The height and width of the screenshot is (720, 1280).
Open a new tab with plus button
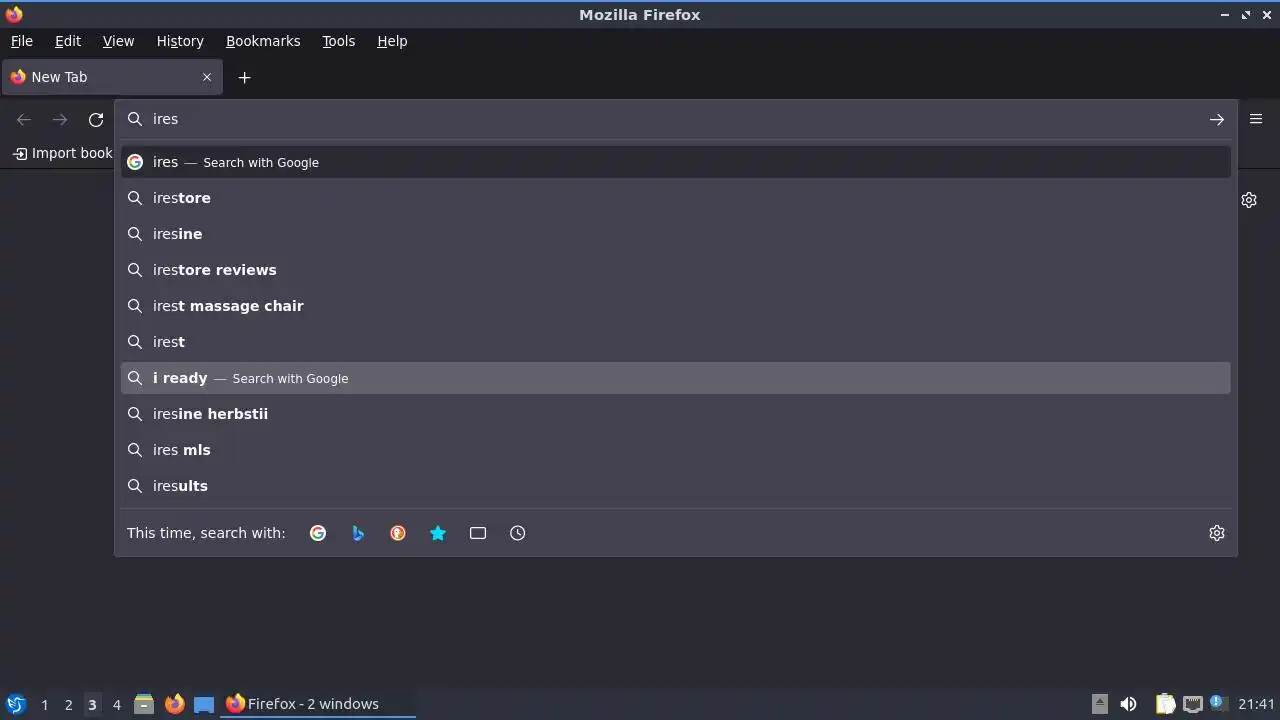pos(244,77)
